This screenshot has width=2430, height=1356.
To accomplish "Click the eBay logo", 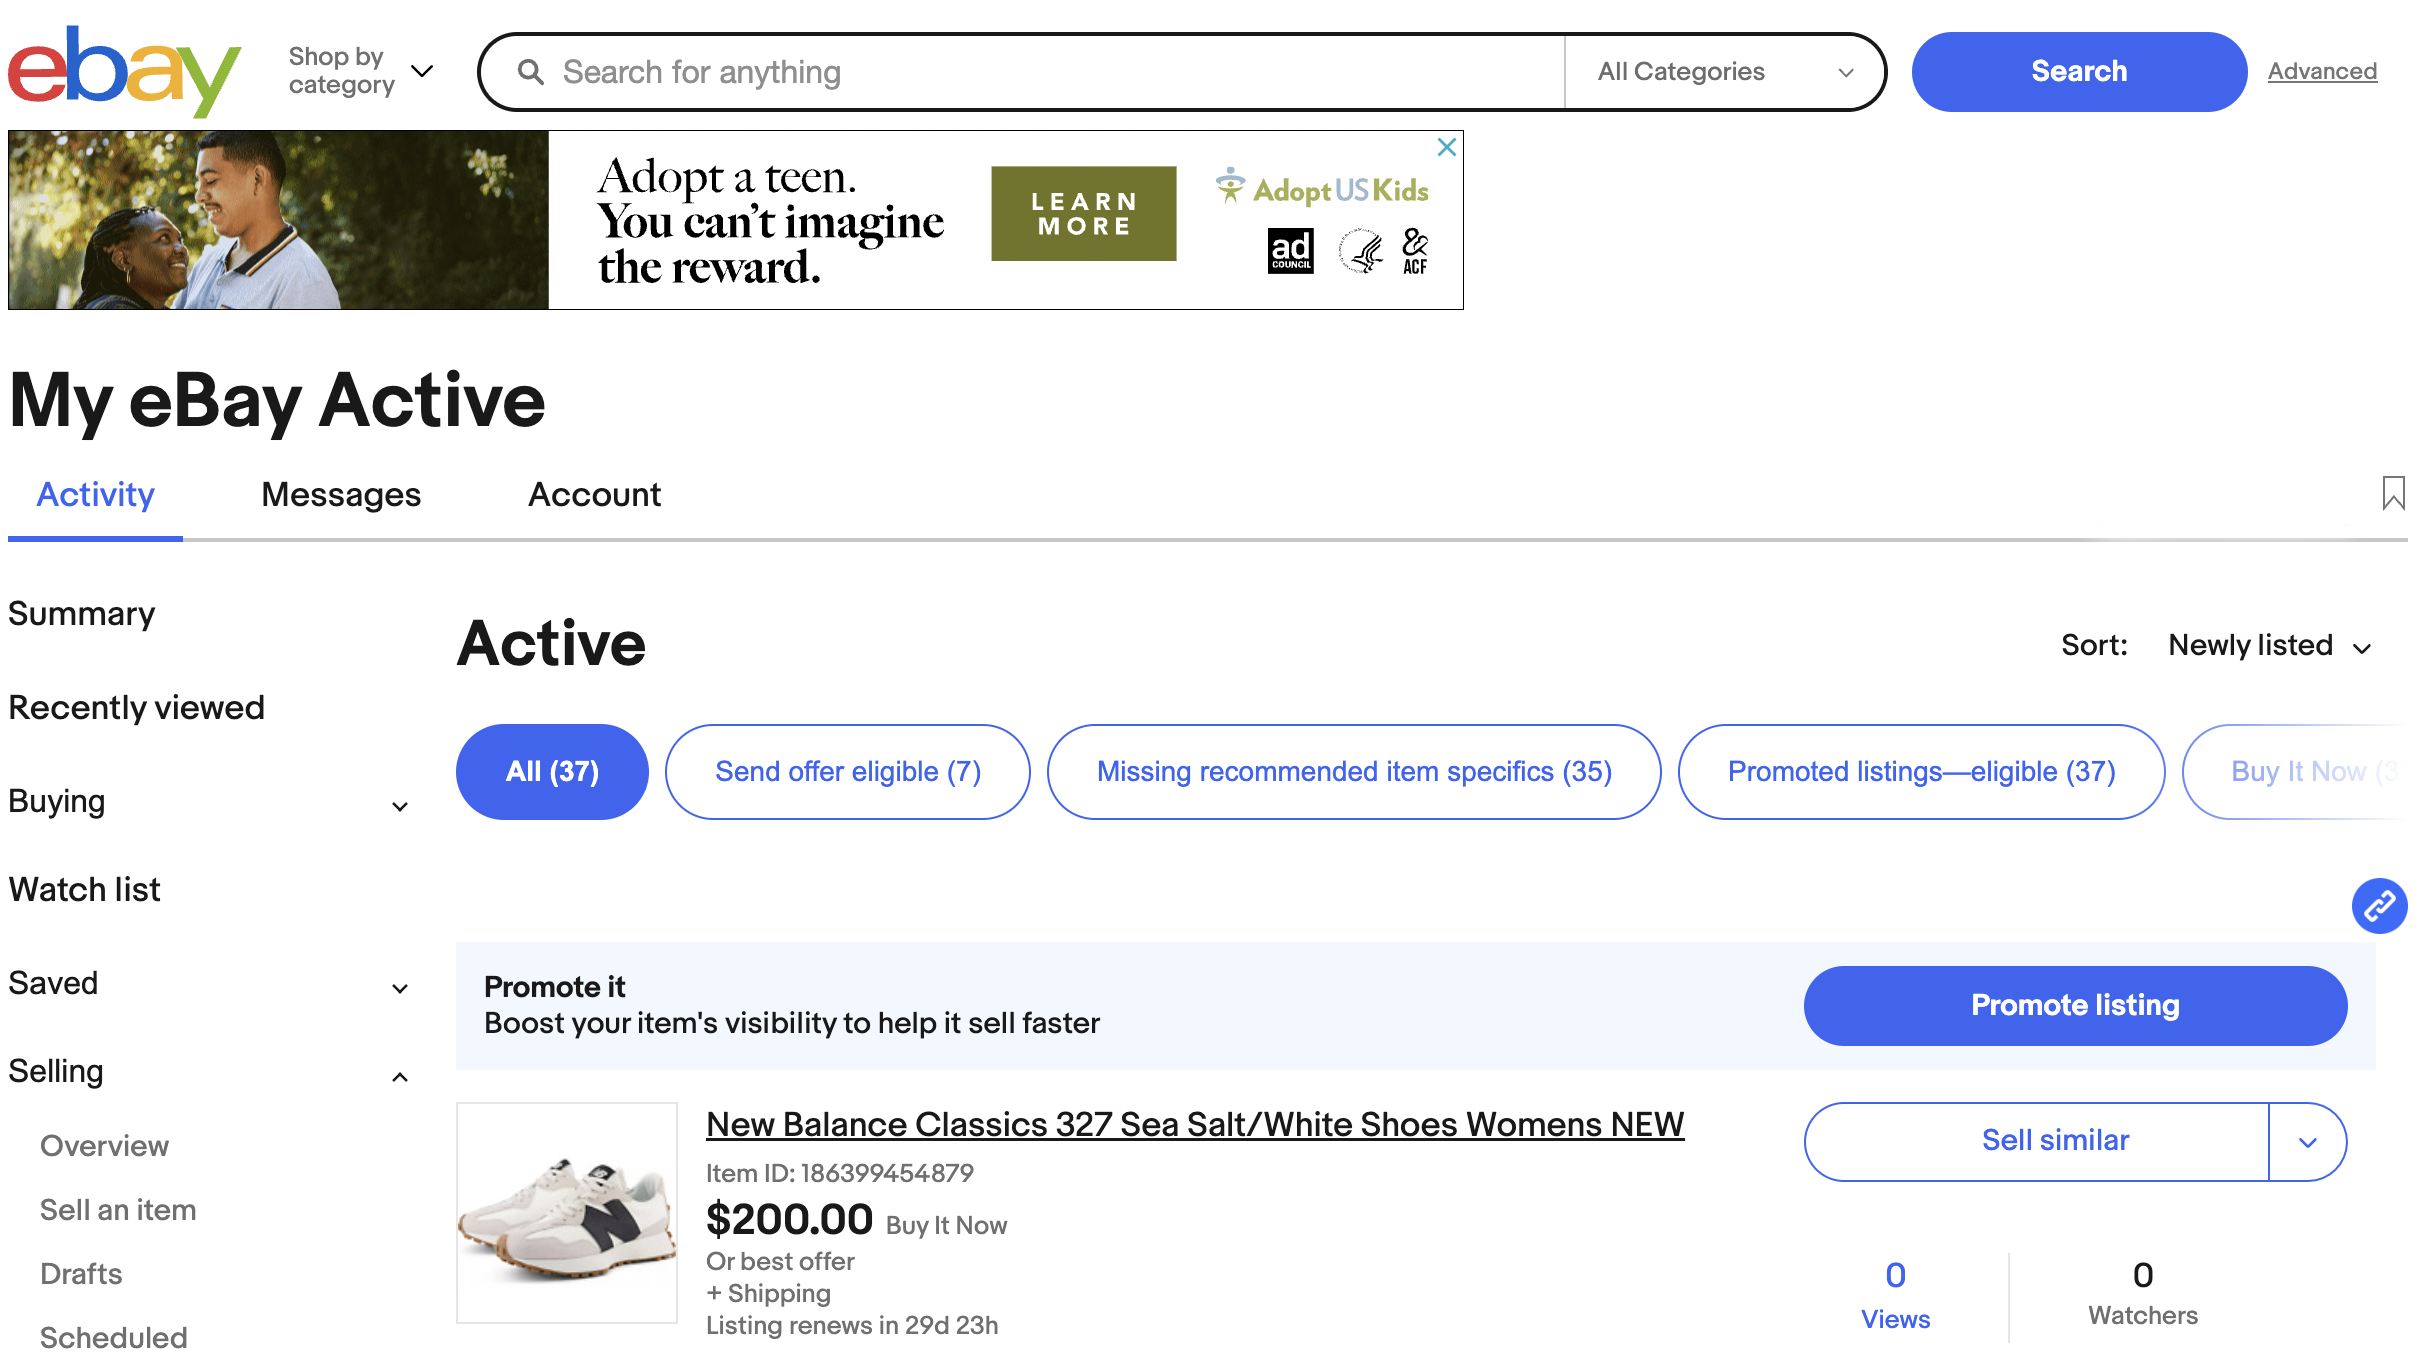I will tap(124, 70).
